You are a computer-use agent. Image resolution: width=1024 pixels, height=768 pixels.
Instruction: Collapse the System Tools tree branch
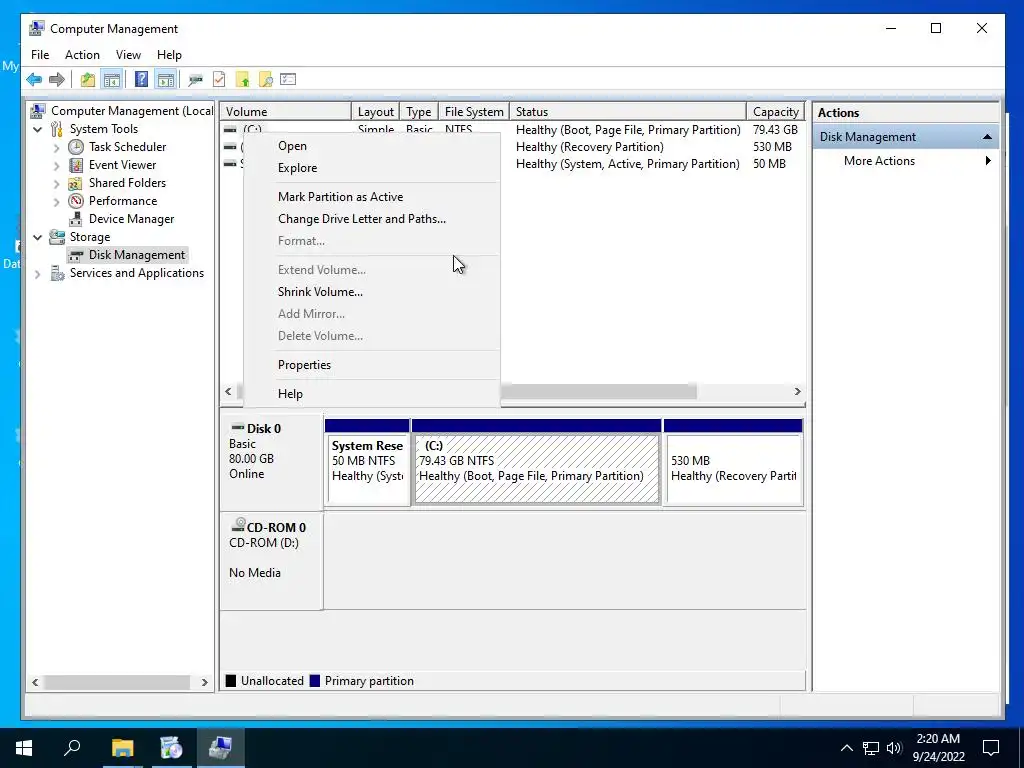[38, 129]
